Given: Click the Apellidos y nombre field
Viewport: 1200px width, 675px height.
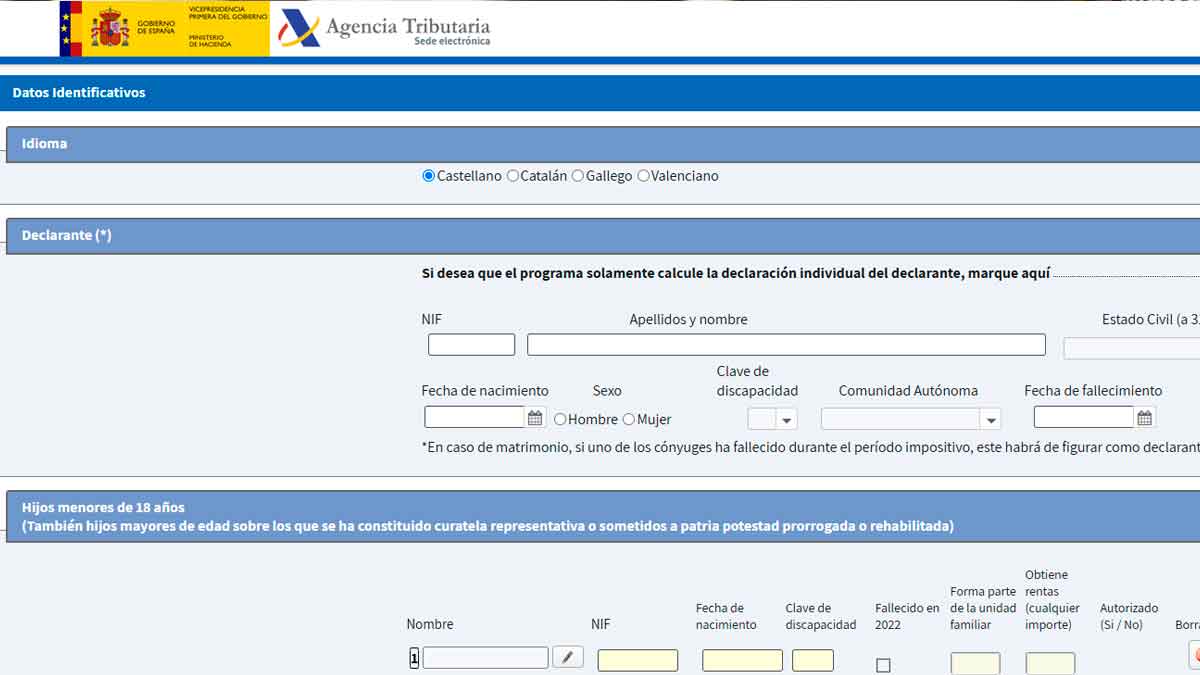Looking at the screenshot, I should point(786,345).
